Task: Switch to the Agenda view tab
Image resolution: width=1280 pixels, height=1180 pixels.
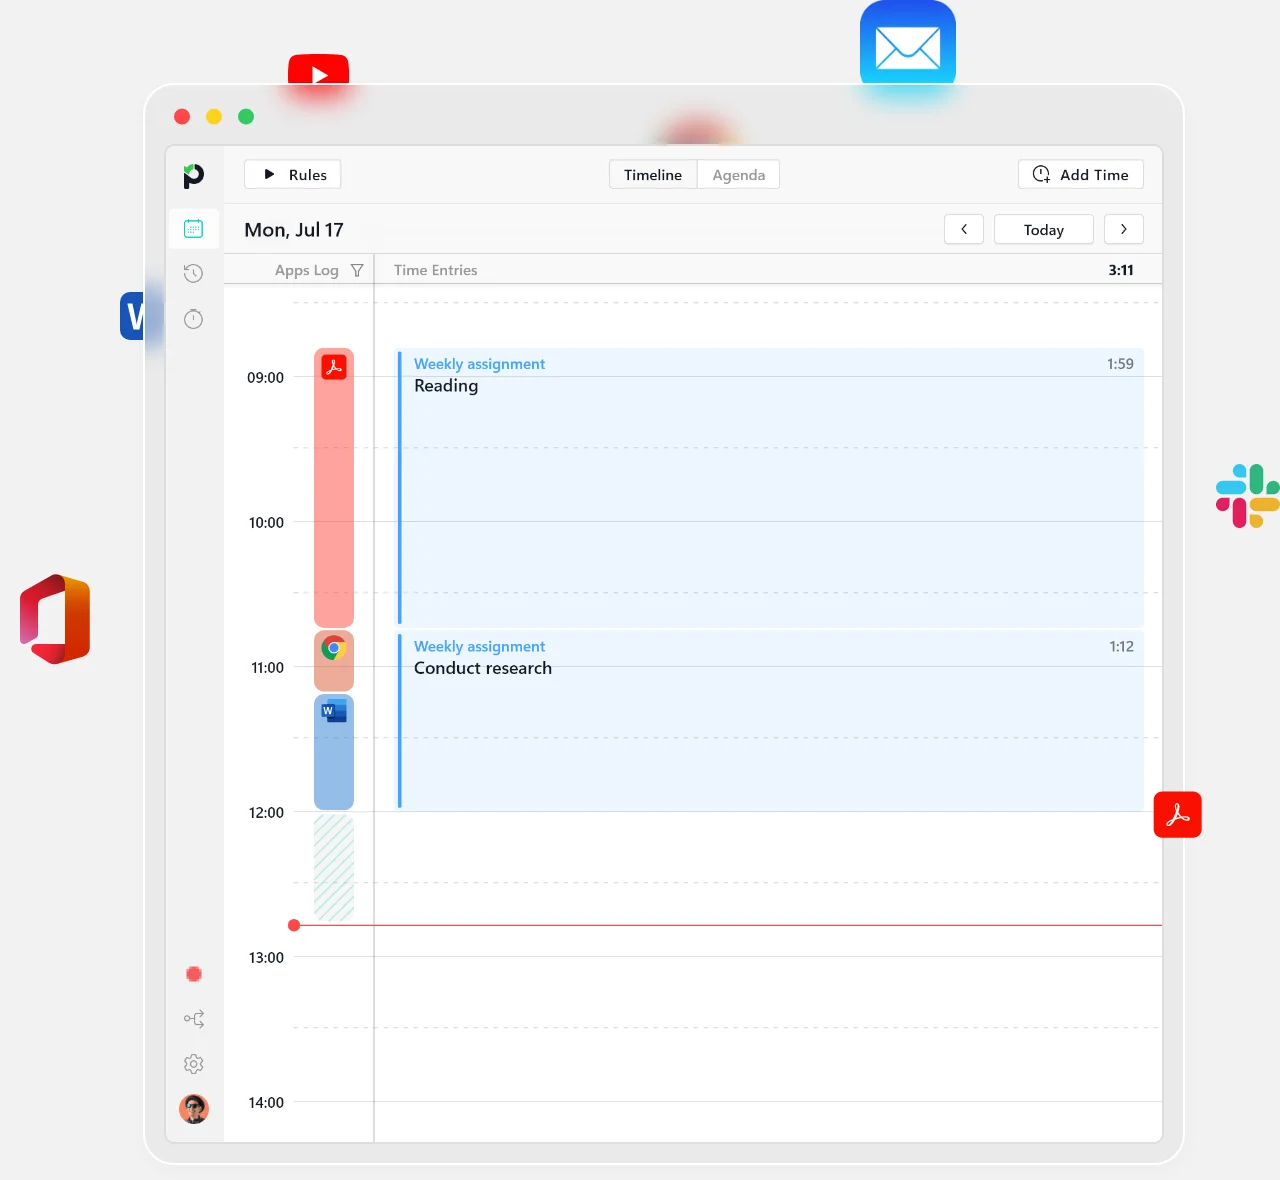Action: coord(738,175)
